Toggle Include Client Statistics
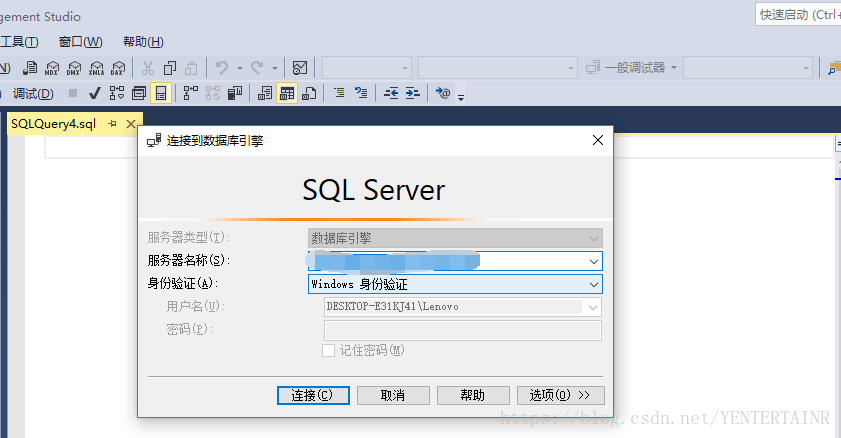 click(x=235, y=93)
